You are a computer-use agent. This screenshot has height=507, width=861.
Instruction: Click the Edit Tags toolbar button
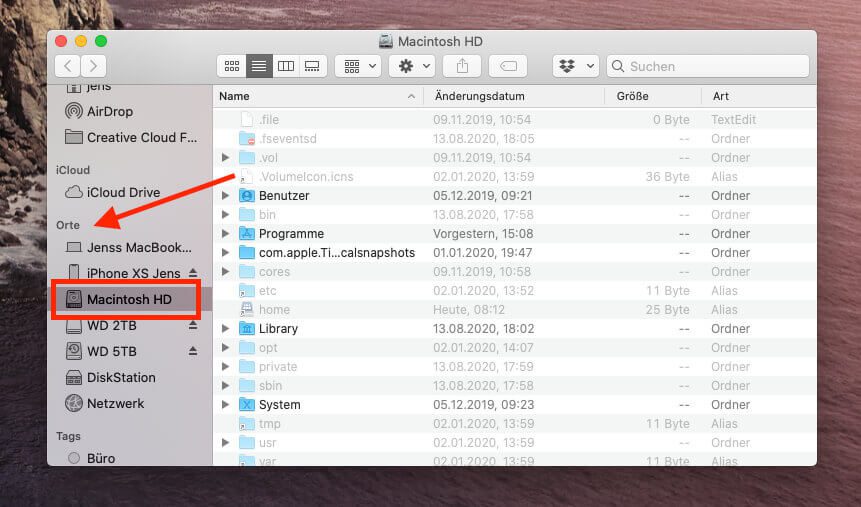click(x=508, y=66)
